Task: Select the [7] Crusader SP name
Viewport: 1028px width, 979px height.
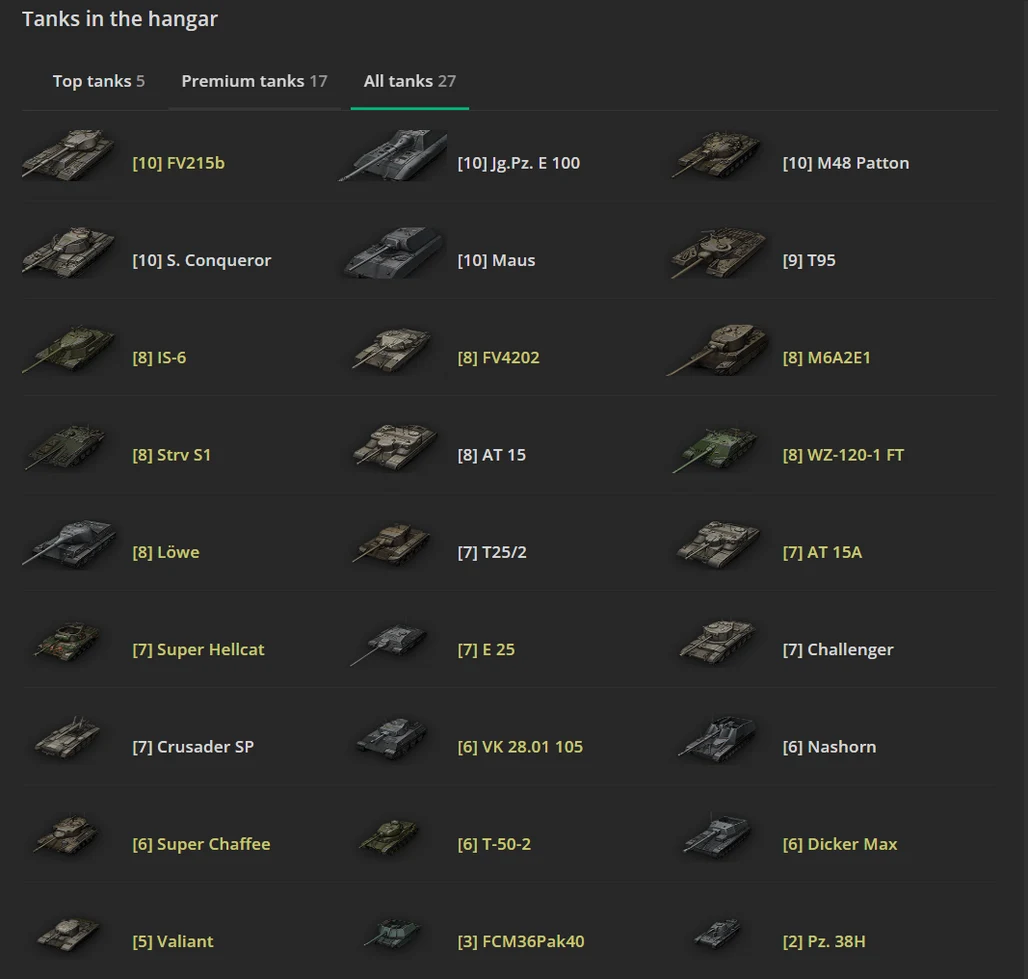Action: click(193, 747)
